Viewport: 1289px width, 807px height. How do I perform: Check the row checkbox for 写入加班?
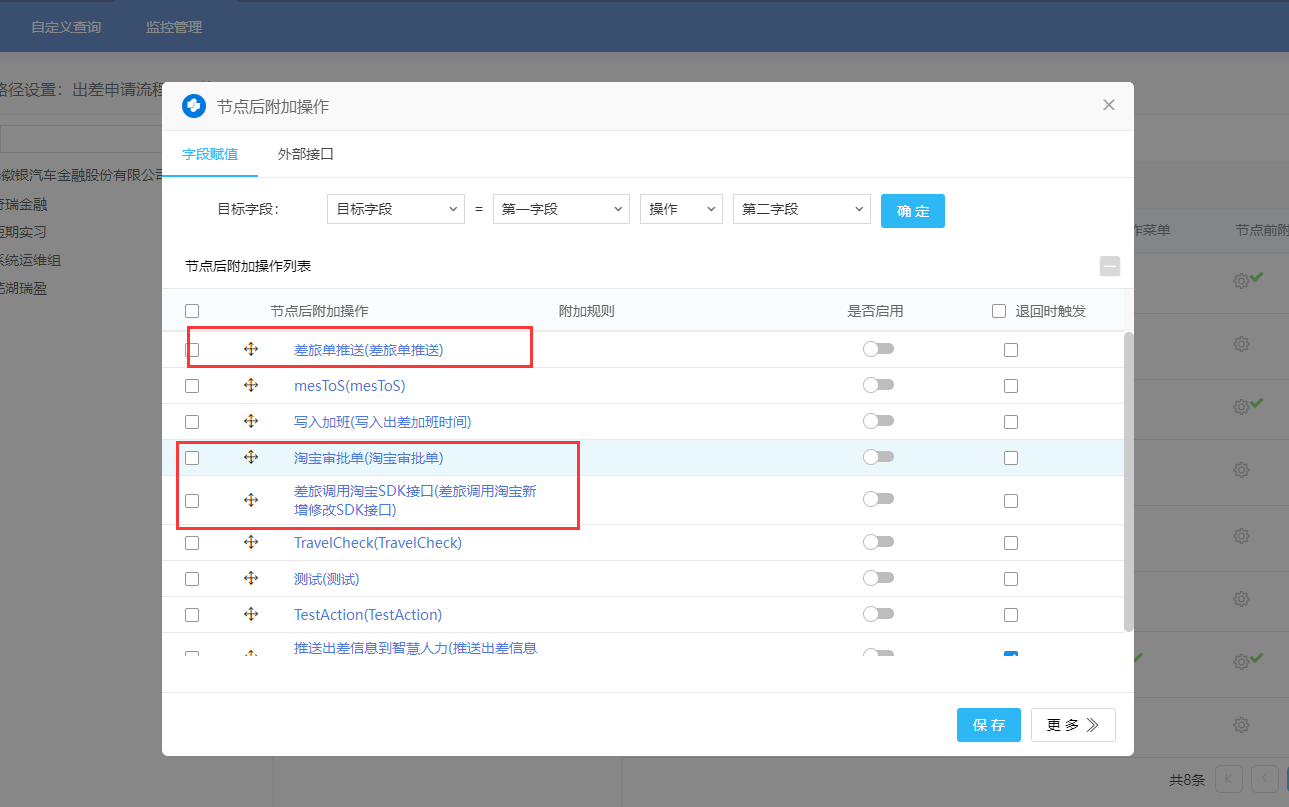[x=192, y=422]
